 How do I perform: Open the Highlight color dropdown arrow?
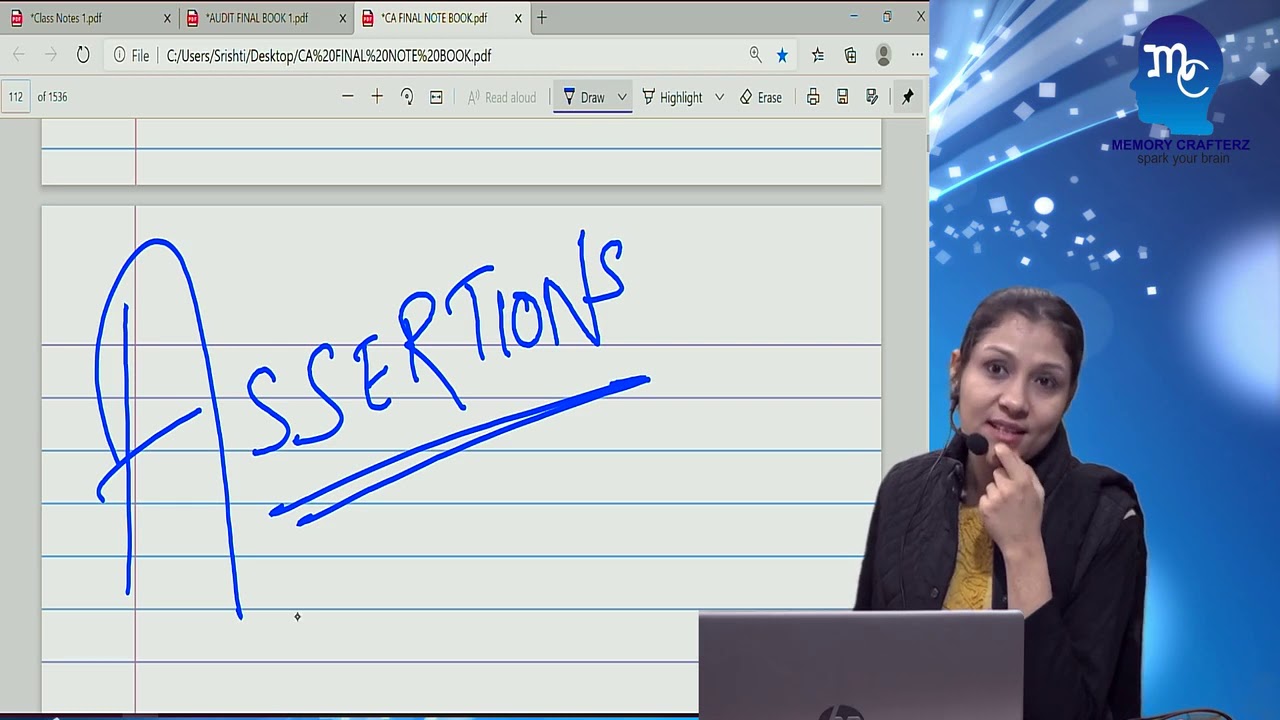[x=719, y=97]
